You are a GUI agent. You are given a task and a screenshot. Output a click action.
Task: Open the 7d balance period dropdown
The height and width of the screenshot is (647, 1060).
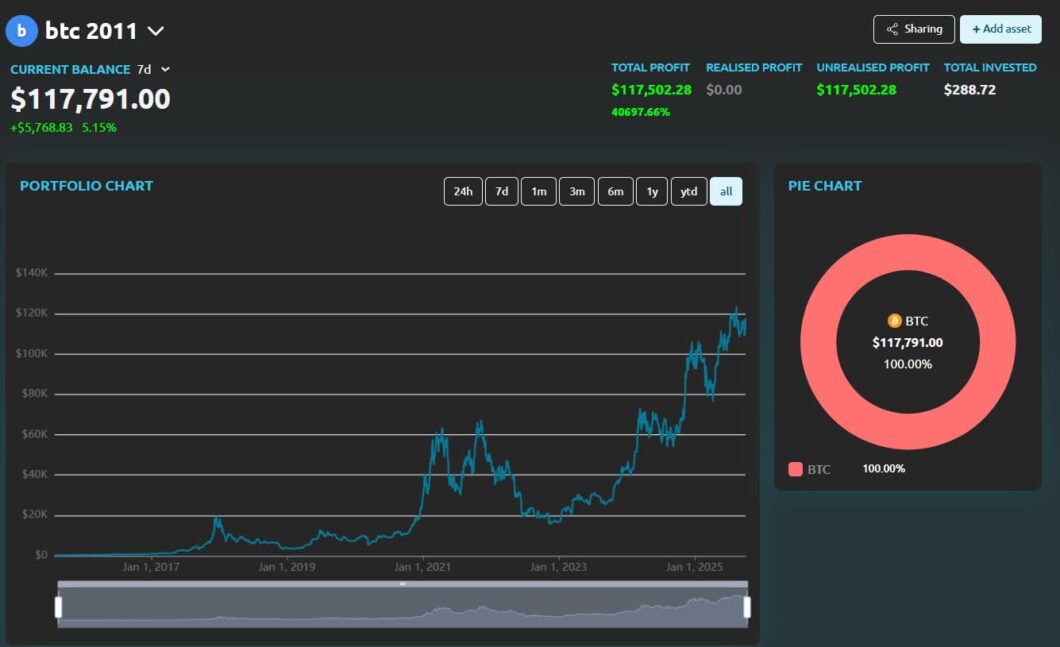coord(165,70)
